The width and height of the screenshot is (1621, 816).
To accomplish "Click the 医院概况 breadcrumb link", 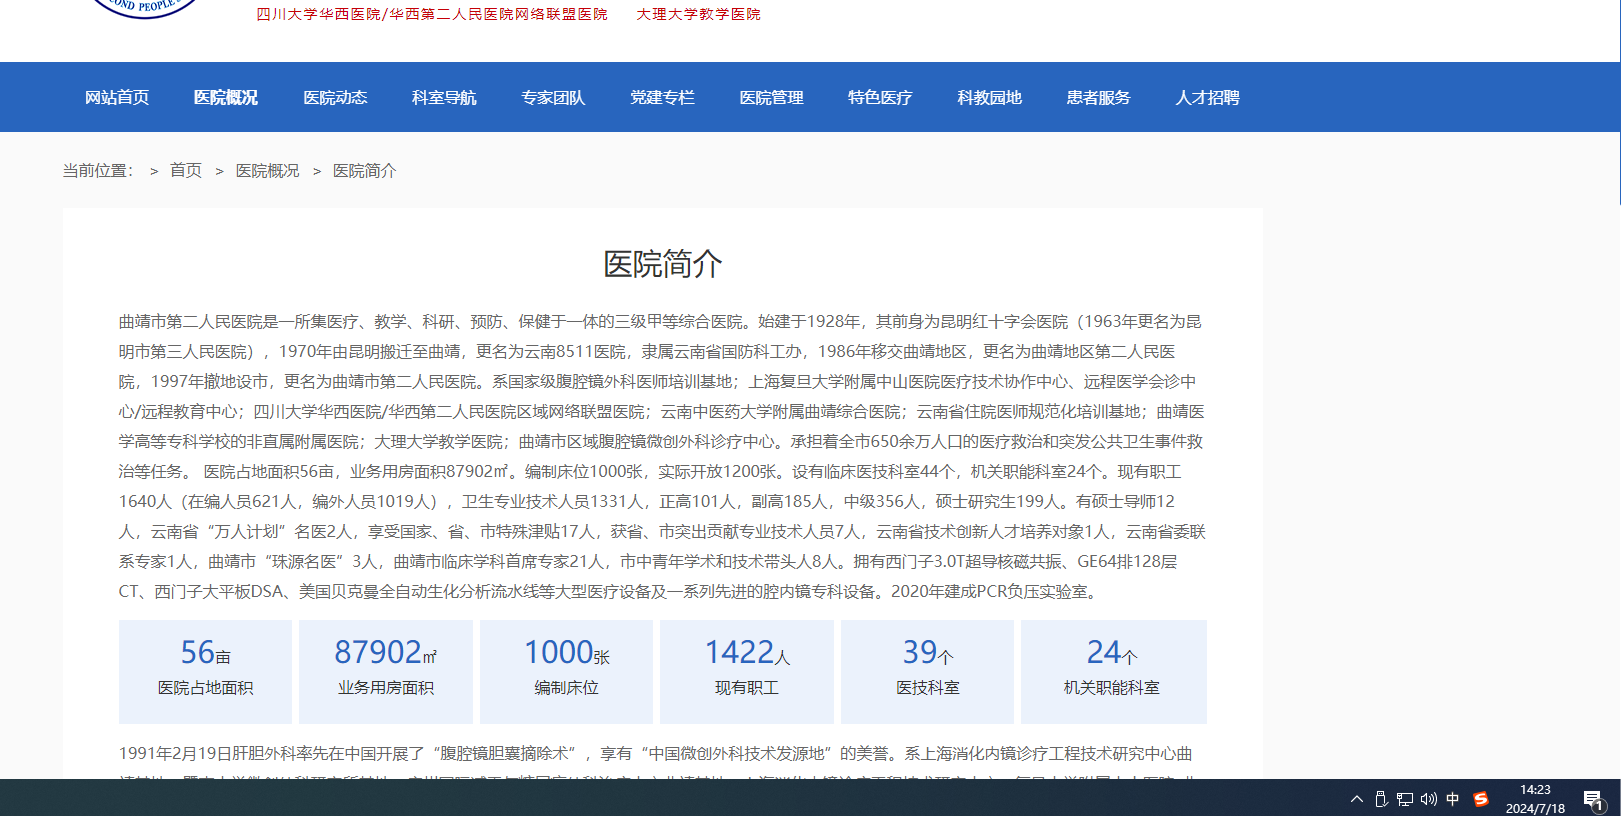I will 267,171.
